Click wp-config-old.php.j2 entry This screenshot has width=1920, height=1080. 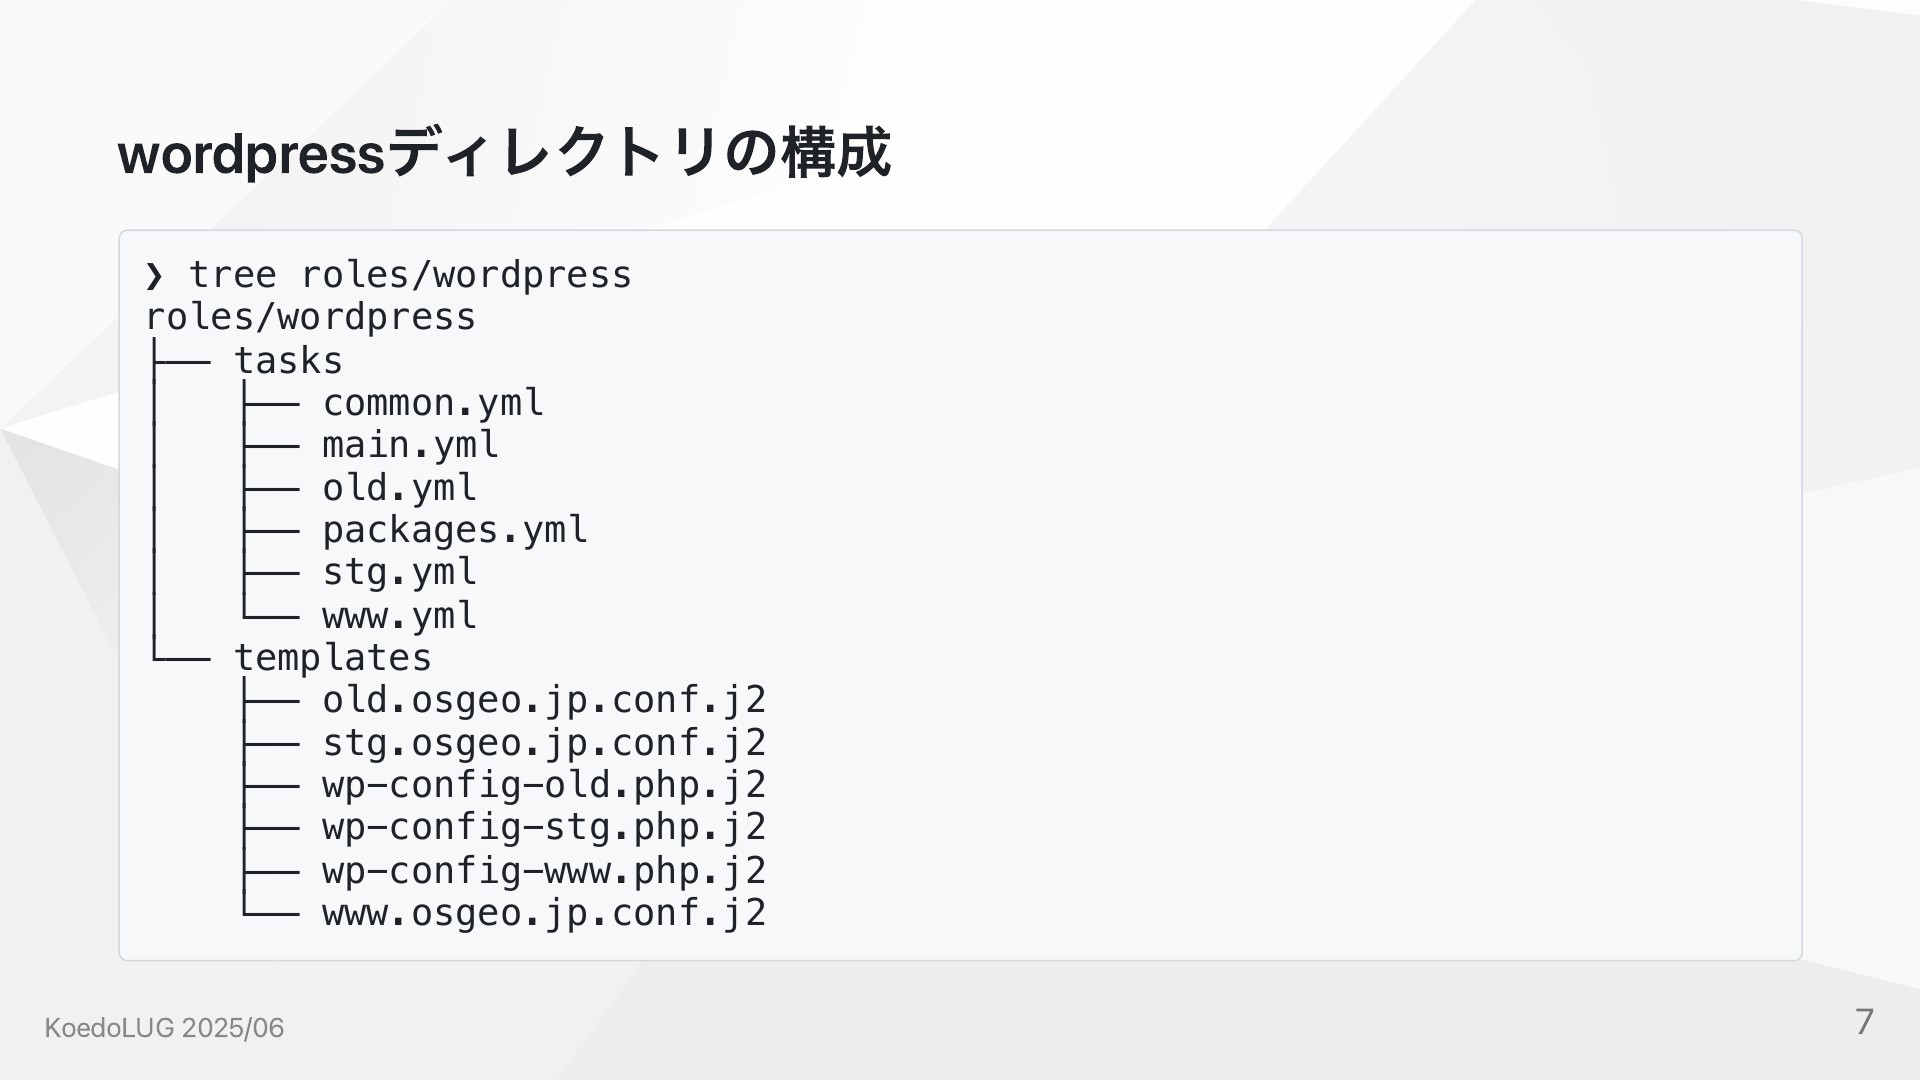tap(544, 785)
